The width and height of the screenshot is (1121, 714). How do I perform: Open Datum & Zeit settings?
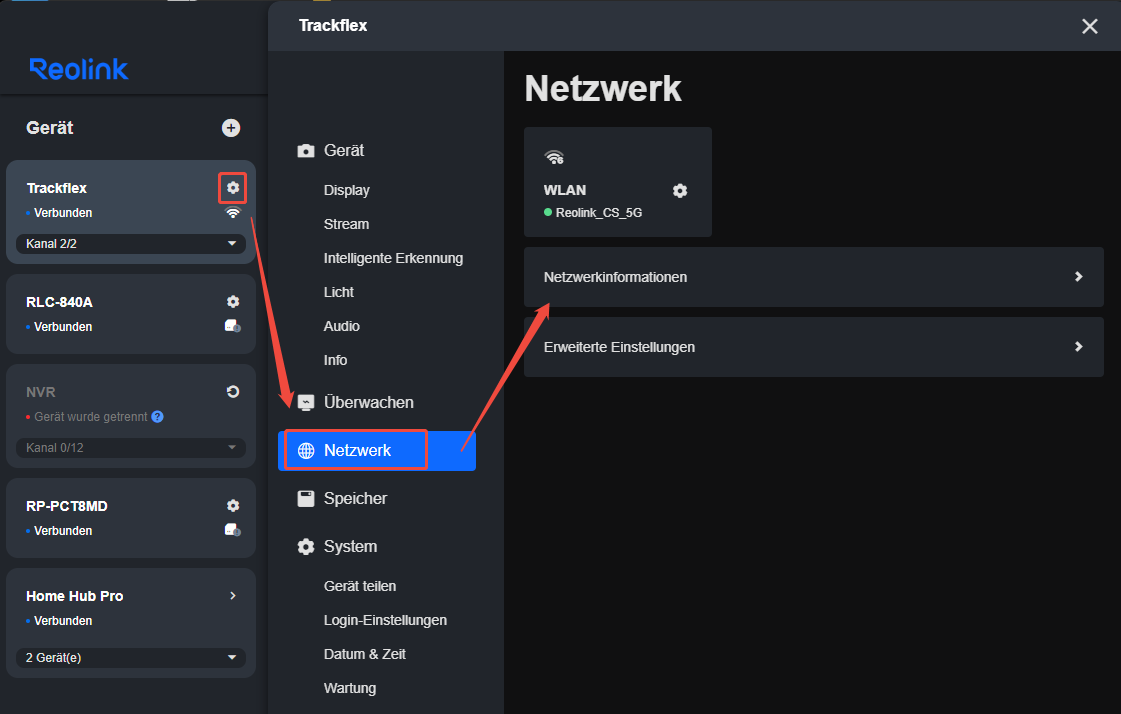click(365, 654)
